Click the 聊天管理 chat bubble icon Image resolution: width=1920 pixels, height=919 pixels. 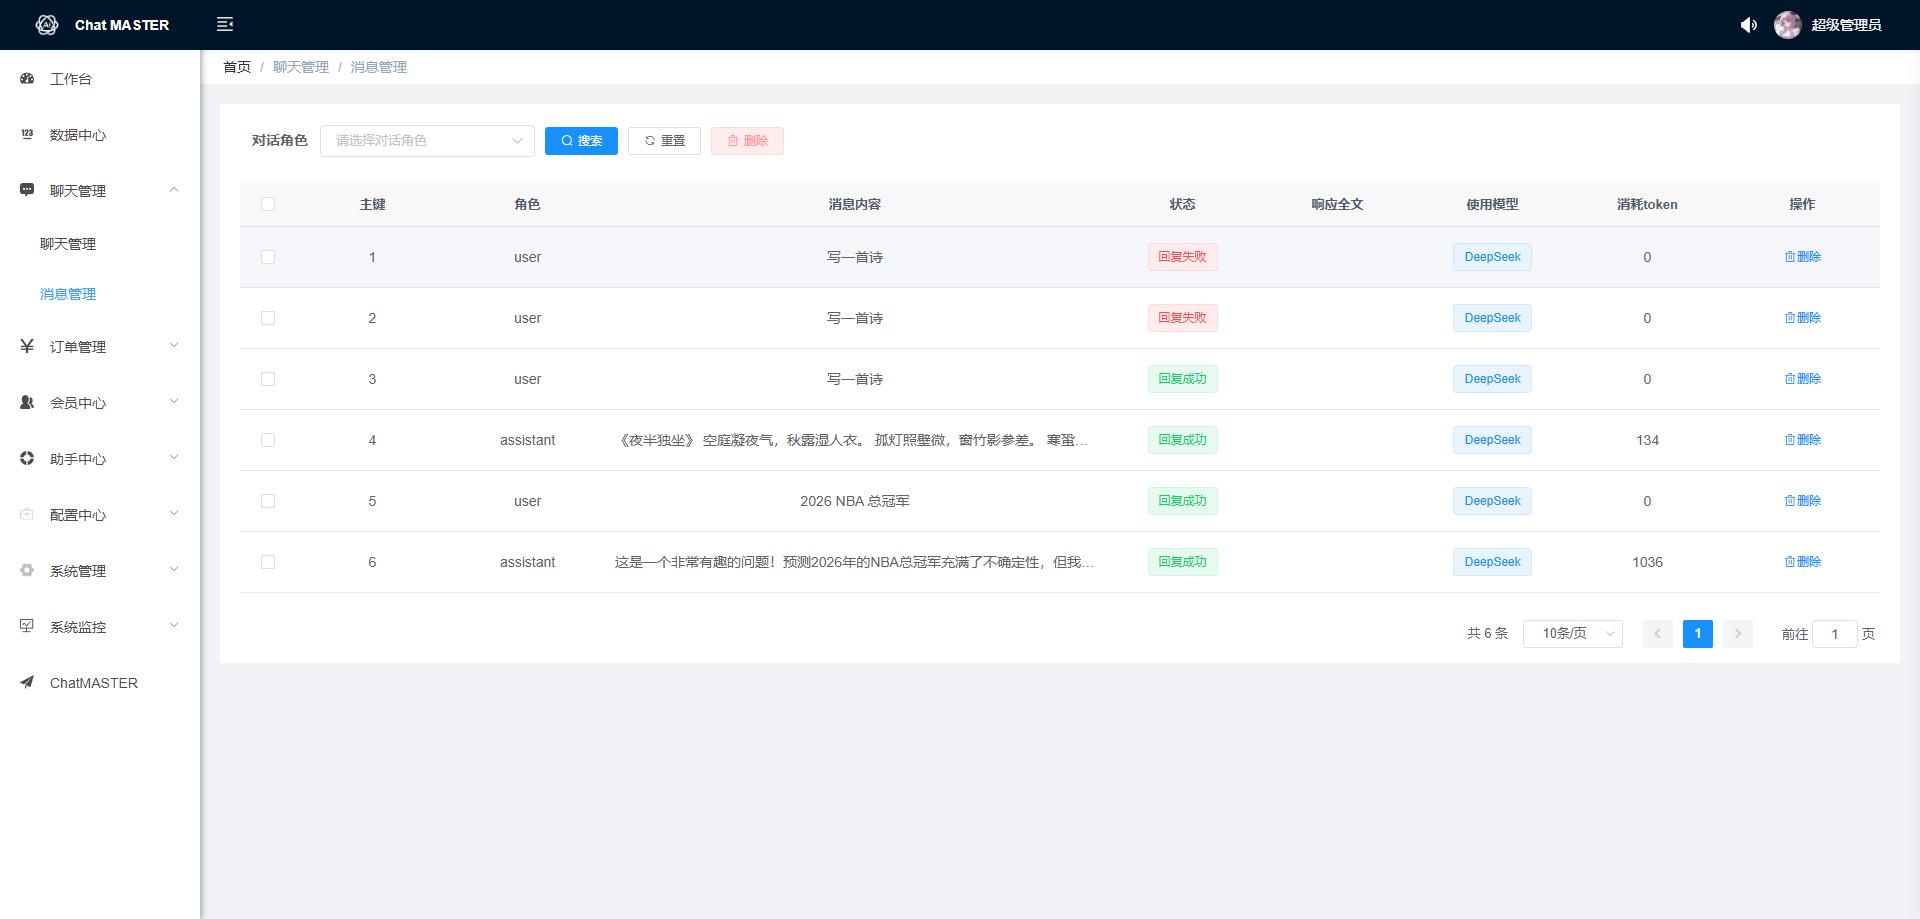pyautogui.click(x=27, y=190)
